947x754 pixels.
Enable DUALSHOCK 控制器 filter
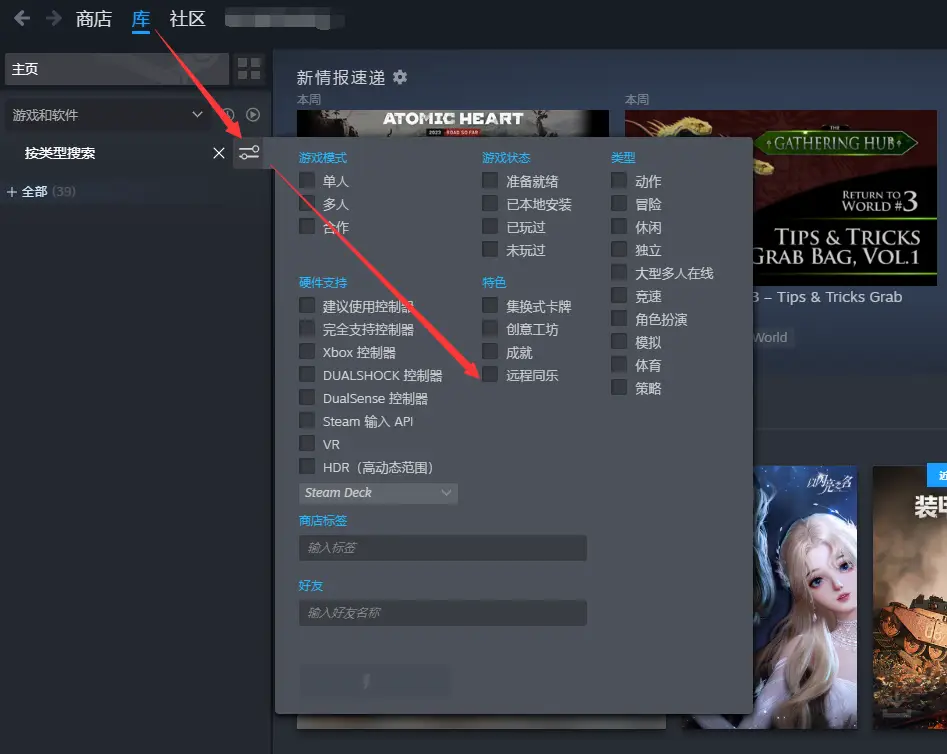coord(307,375)
